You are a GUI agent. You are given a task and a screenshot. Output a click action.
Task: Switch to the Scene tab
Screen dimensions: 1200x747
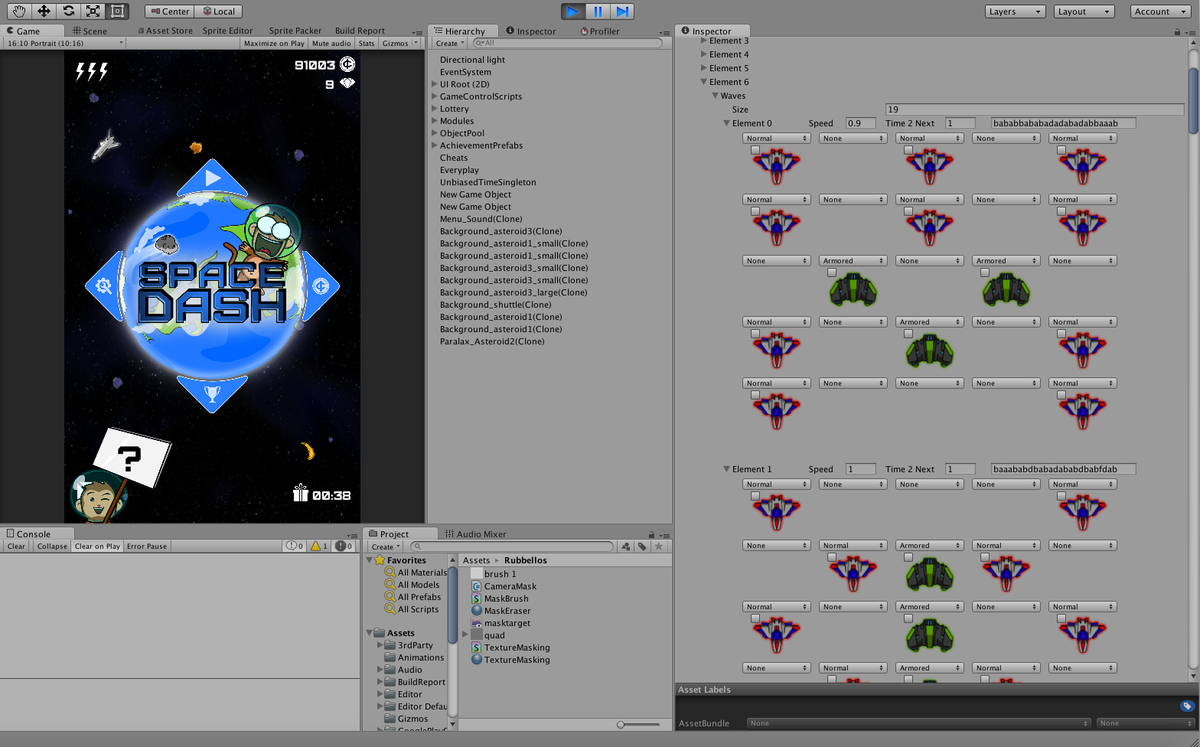90,31
